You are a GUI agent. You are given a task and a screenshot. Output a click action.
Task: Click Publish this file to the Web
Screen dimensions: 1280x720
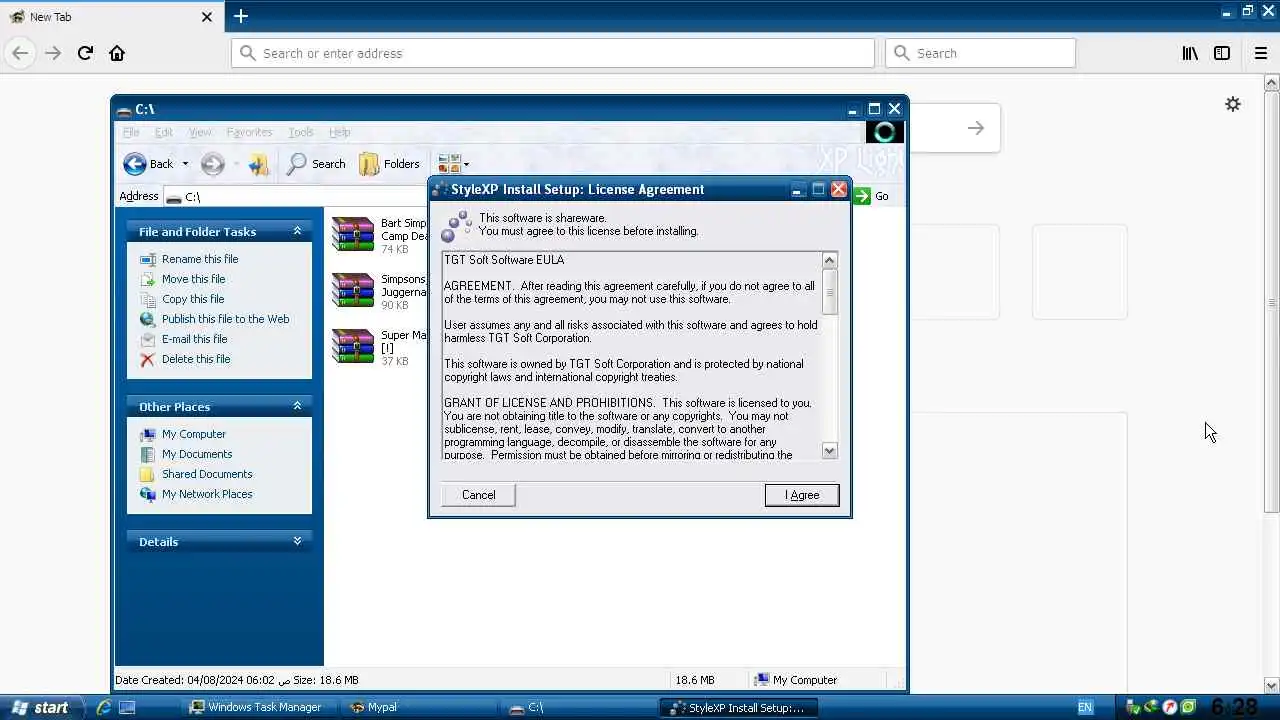tap(225, 319)
